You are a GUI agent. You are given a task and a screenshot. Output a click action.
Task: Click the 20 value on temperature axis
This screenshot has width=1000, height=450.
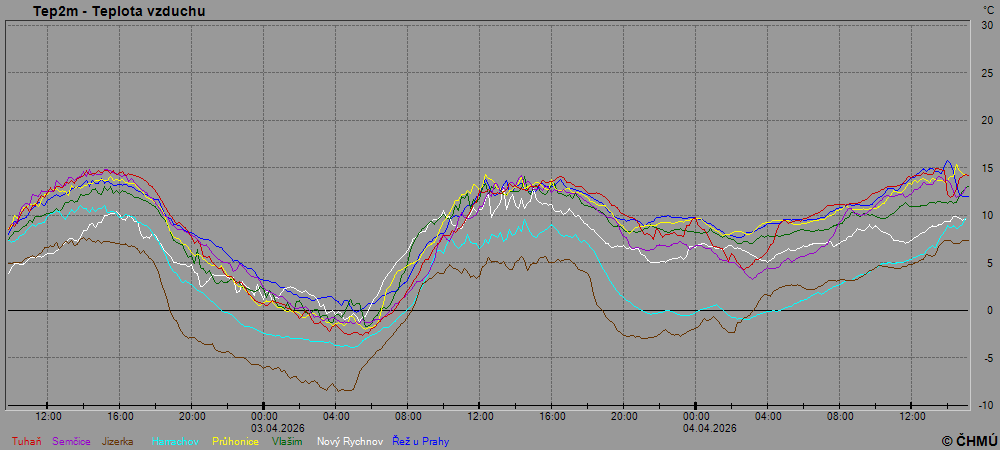[x=986, y=120]
